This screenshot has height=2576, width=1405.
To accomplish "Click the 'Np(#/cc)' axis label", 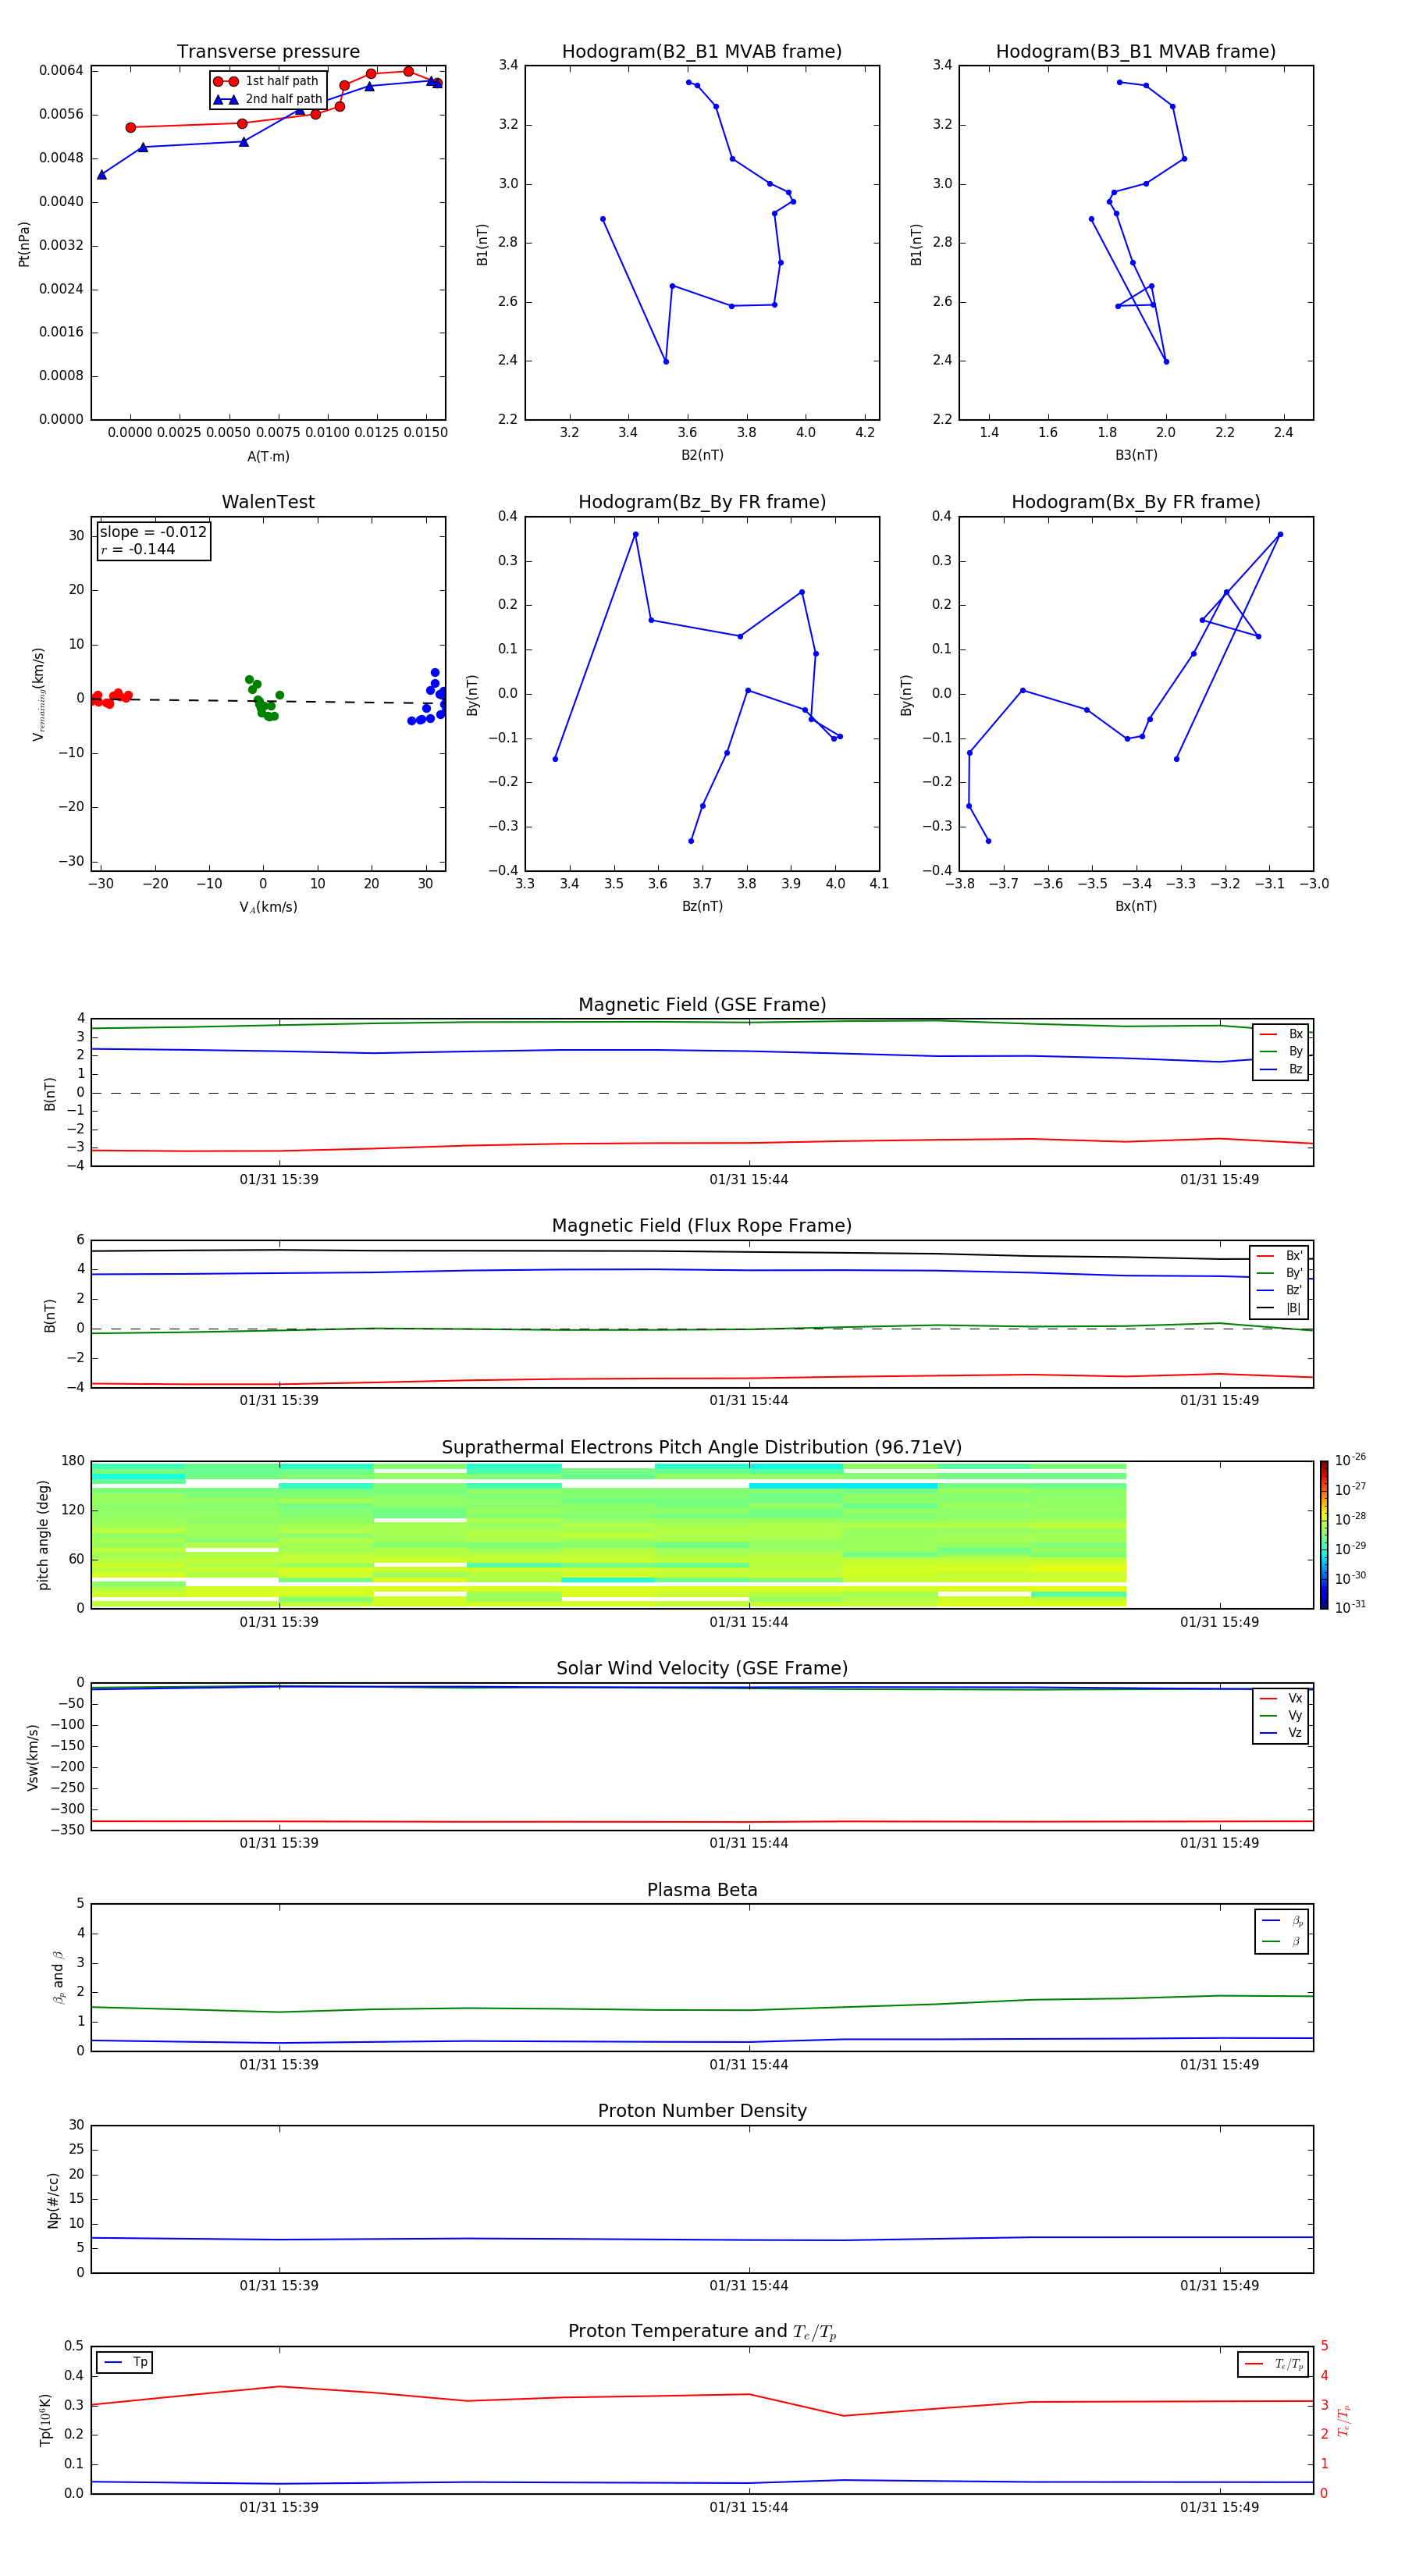I will click(53, 2200).
